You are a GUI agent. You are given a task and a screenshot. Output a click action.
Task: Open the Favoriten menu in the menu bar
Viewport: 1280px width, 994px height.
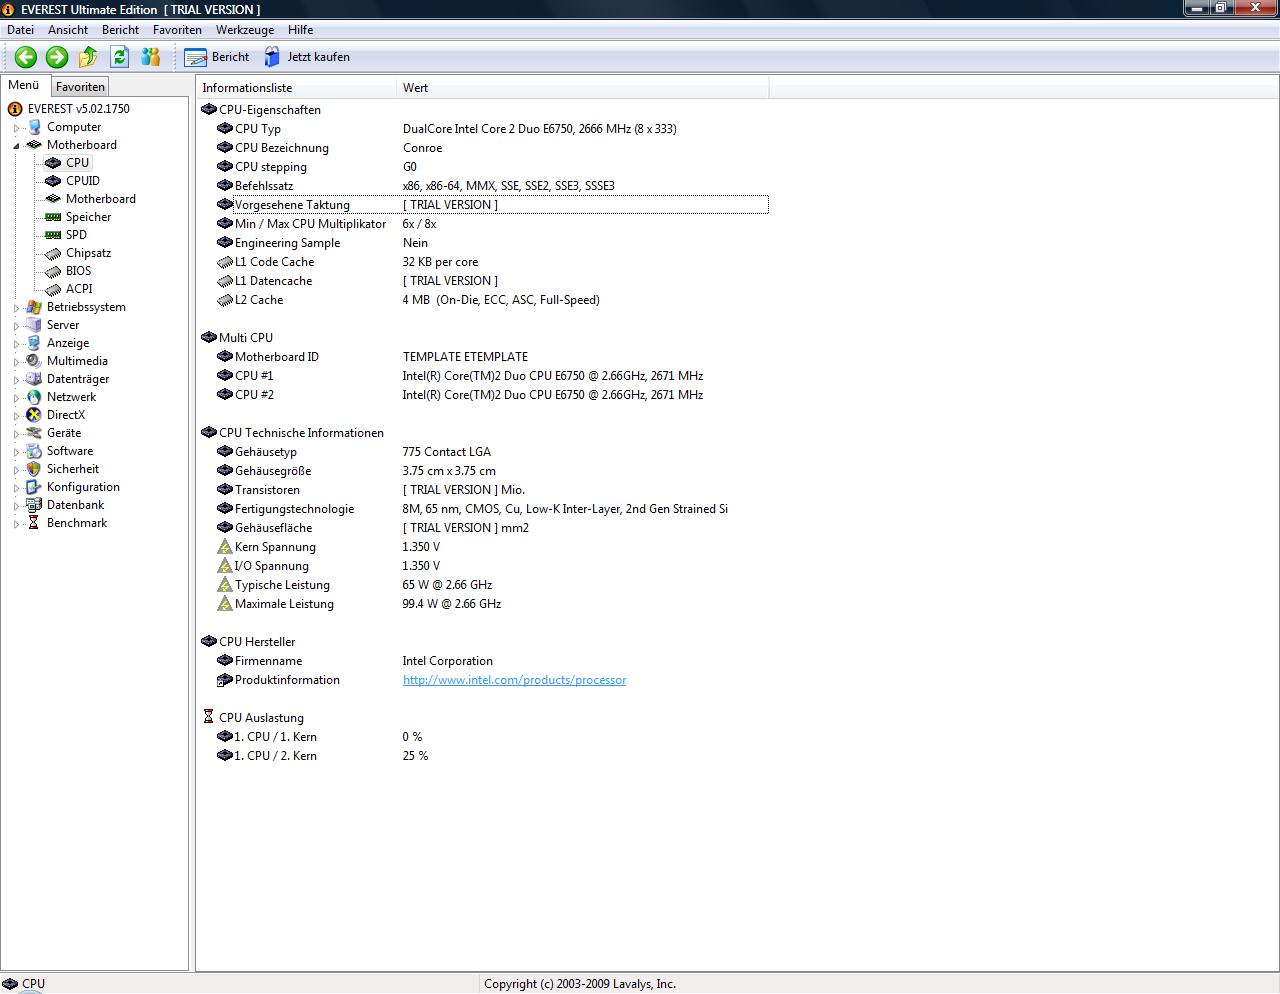[x=177, y=30]
